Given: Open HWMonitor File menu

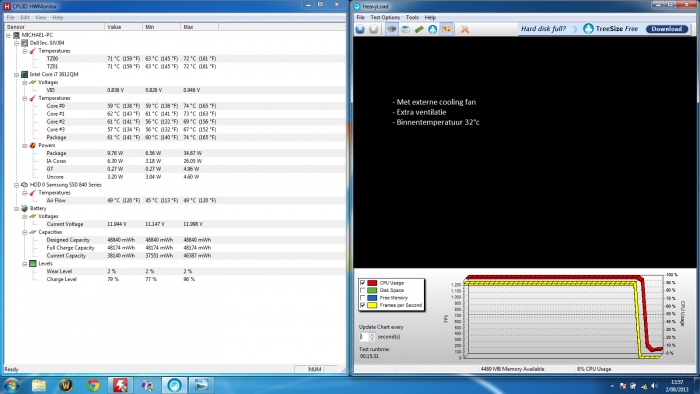Looking at the screenshot, I should [x=11, y=17].
